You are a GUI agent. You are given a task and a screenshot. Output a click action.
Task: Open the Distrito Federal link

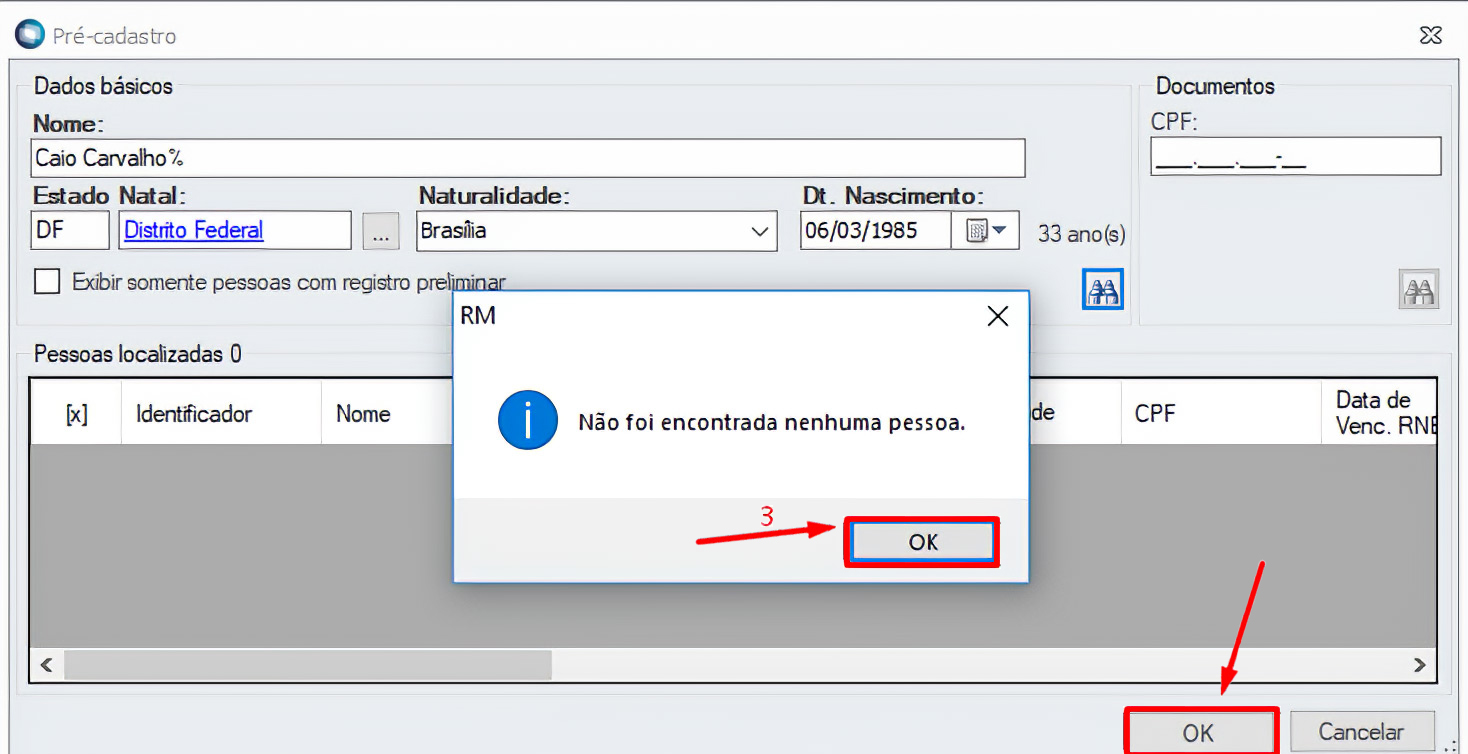pos(194,230)
